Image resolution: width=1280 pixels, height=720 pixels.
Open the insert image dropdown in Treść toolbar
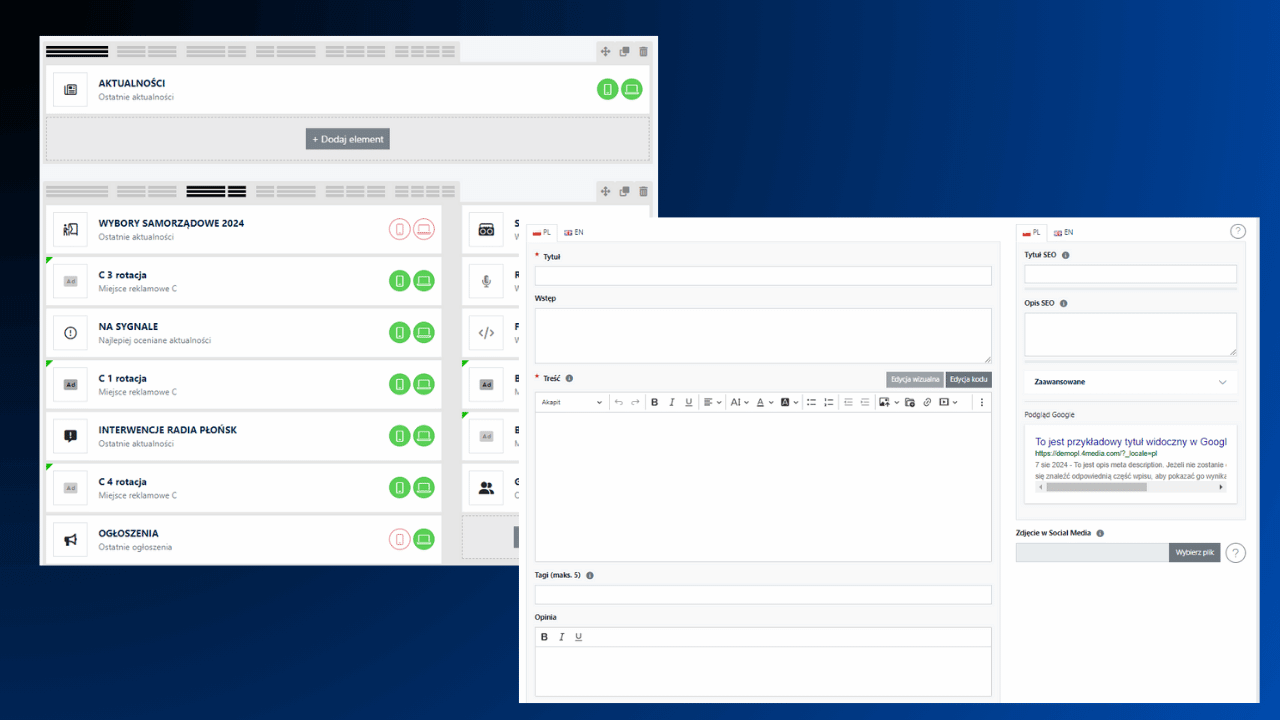click(889, 402)
